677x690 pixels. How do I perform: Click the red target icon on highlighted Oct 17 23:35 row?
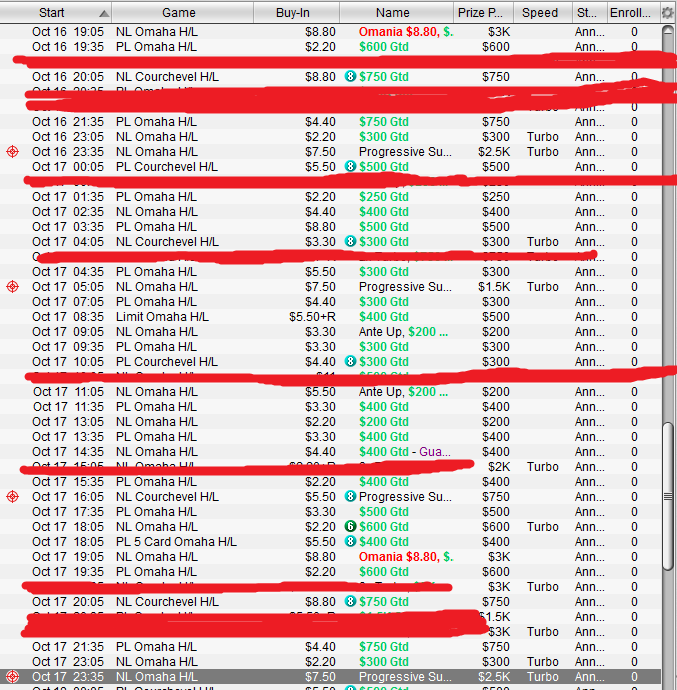[12, 677]
